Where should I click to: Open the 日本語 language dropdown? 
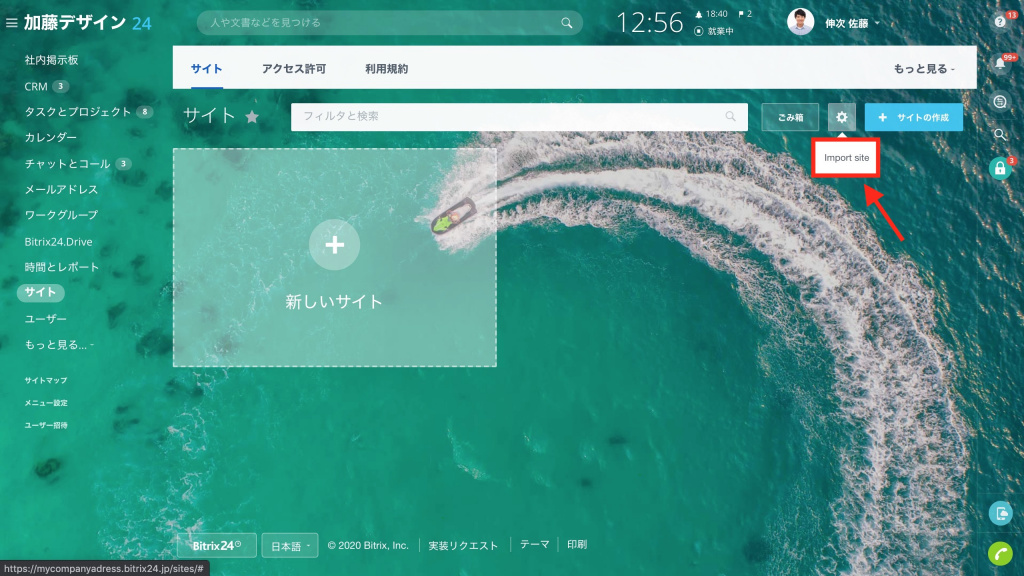point(289,546)
